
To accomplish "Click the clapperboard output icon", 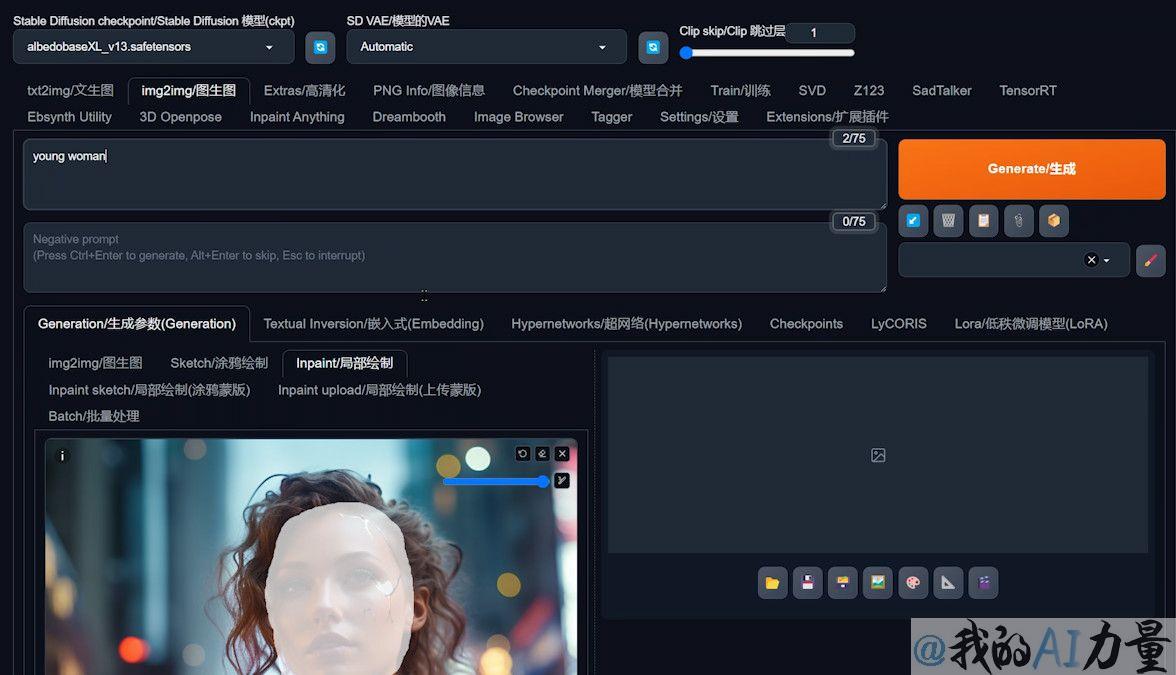I will pyautogui.click(x=983, y=583).
